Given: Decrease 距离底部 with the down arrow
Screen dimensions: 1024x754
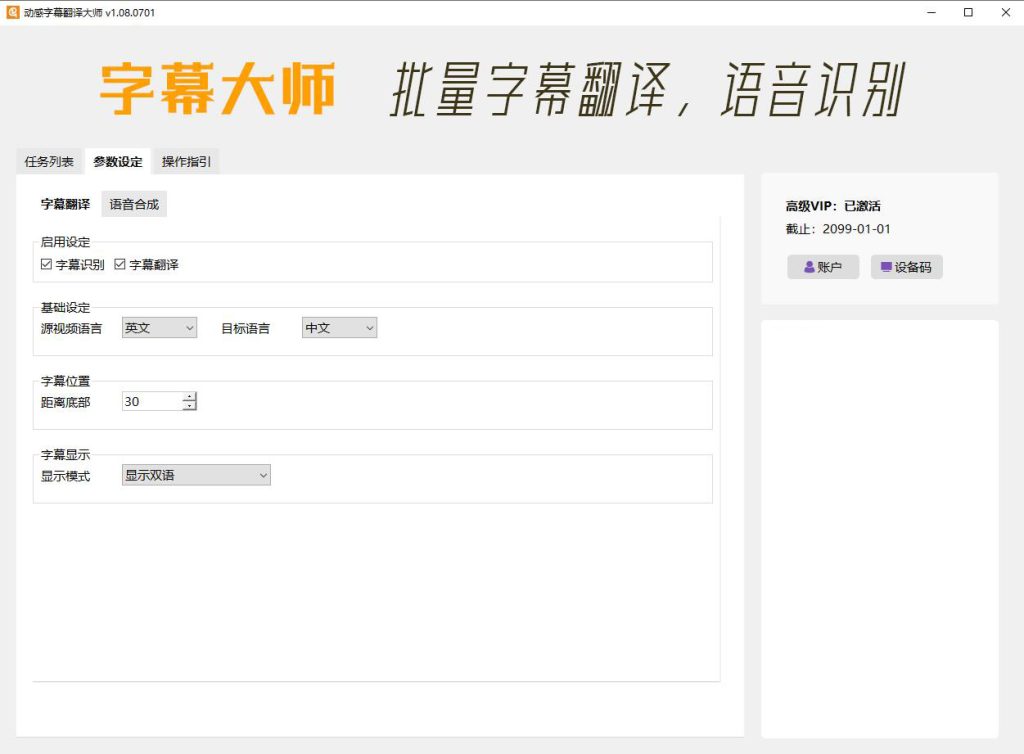Looking at the screenshot, I should [189, 406].
